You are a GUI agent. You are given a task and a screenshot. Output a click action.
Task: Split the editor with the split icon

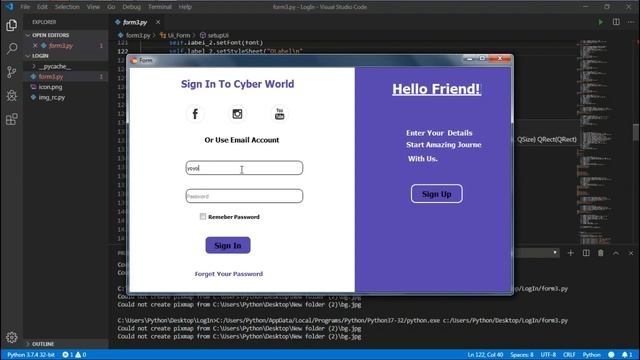(x=616, y=22)
